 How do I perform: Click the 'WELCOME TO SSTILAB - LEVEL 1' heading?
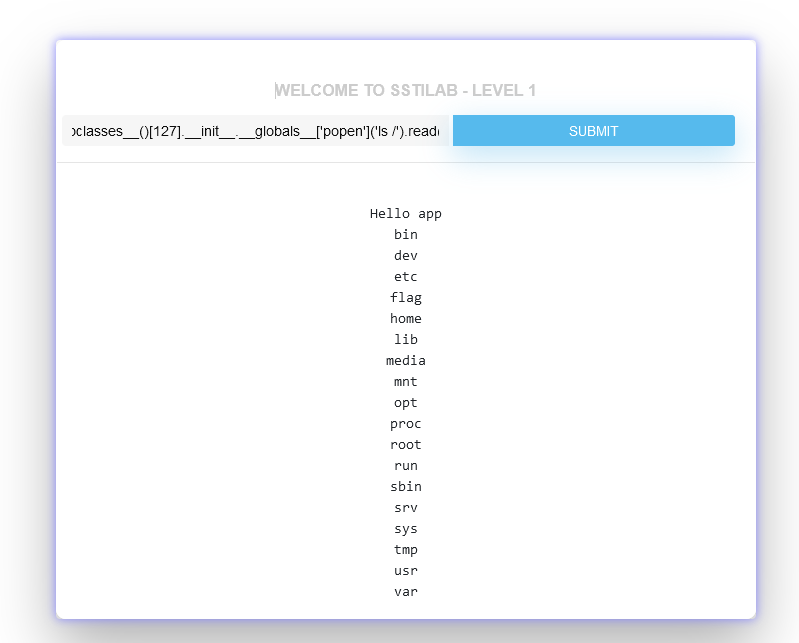click(406, 90)
